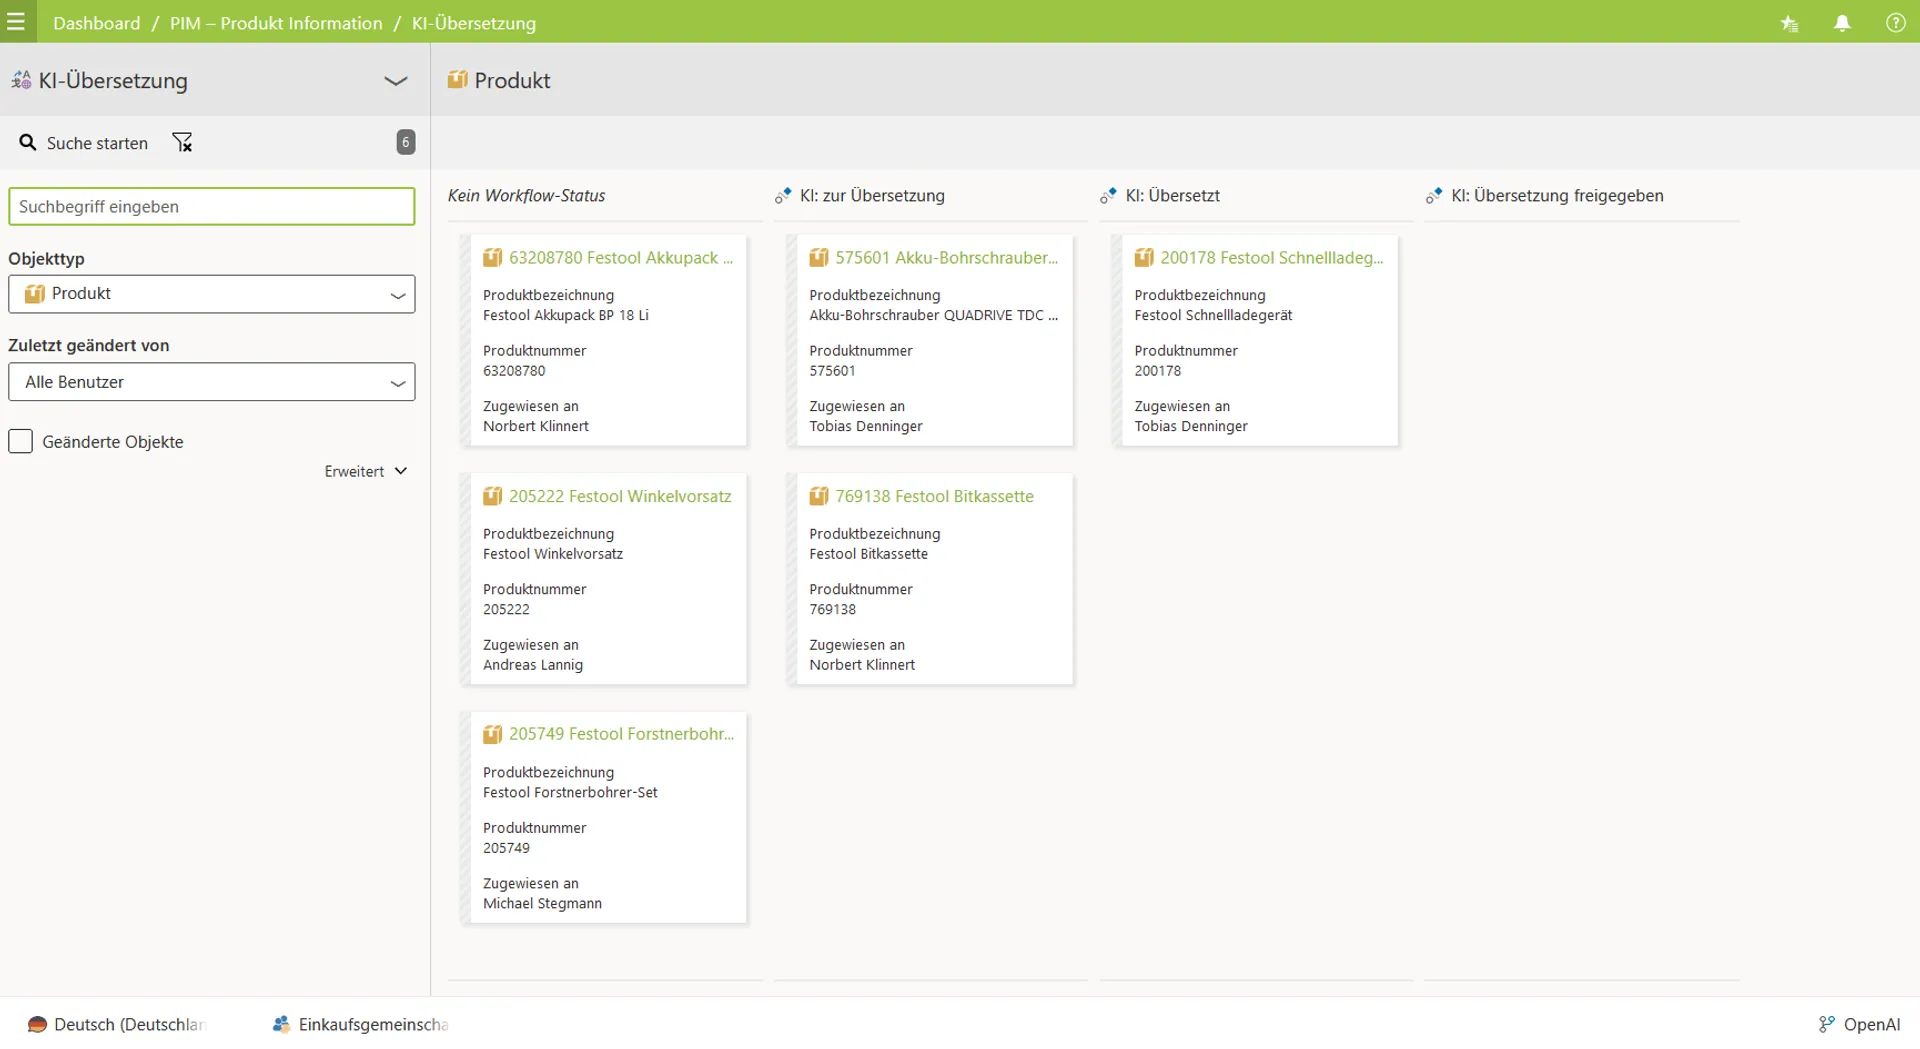This screenshot has width=1920, height=1049.
Task: Click Norbert Klinnert on 769138 card
Action: click(862, 665)
